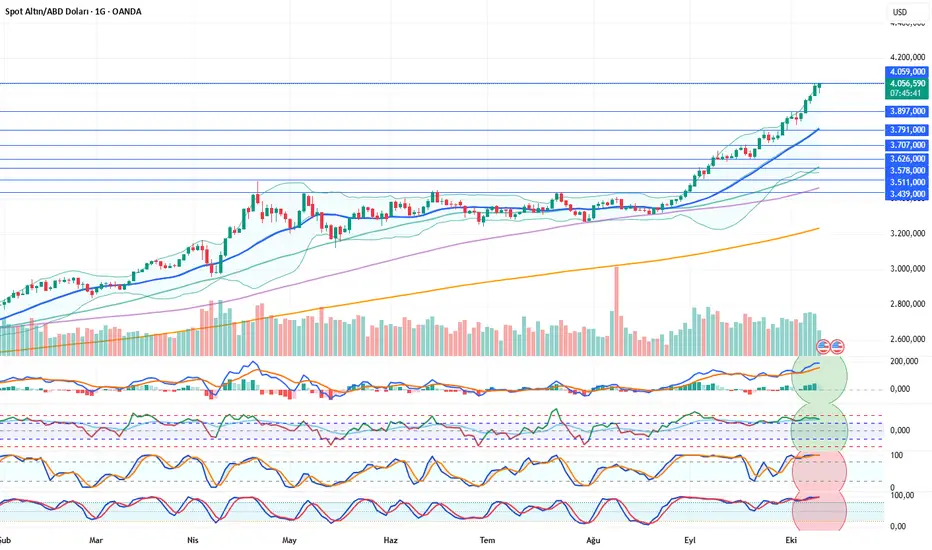Select the 3.707,000 price level label

[907, 145]
